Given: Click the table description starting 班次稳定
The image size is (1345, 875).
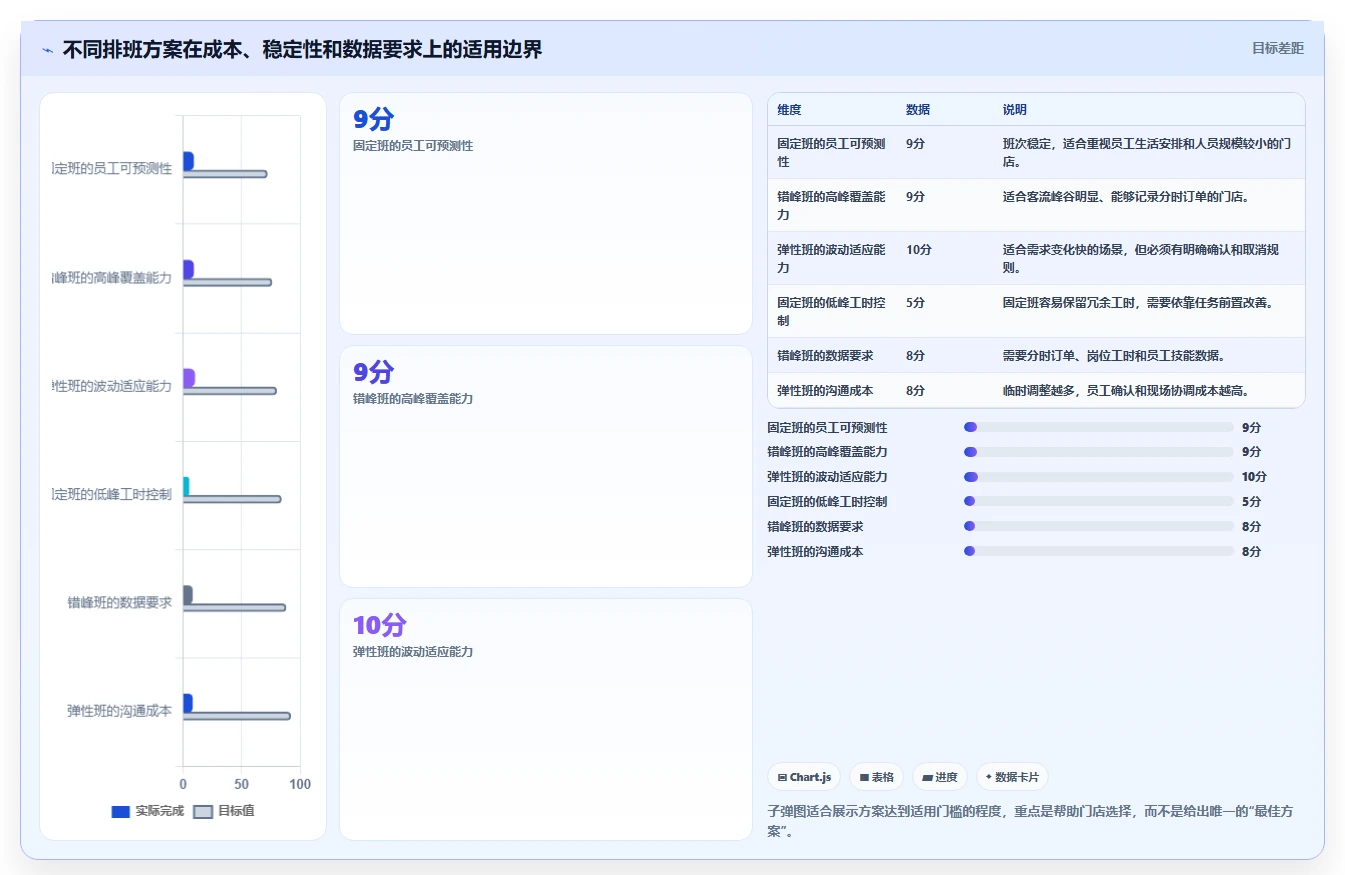Looking at the screenshot, I should 1147,152.
